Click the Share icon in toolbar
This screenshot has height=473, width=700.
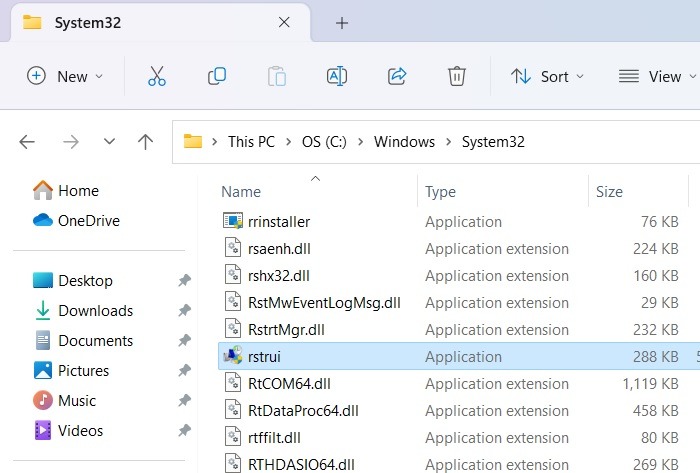tap(397, 76)
